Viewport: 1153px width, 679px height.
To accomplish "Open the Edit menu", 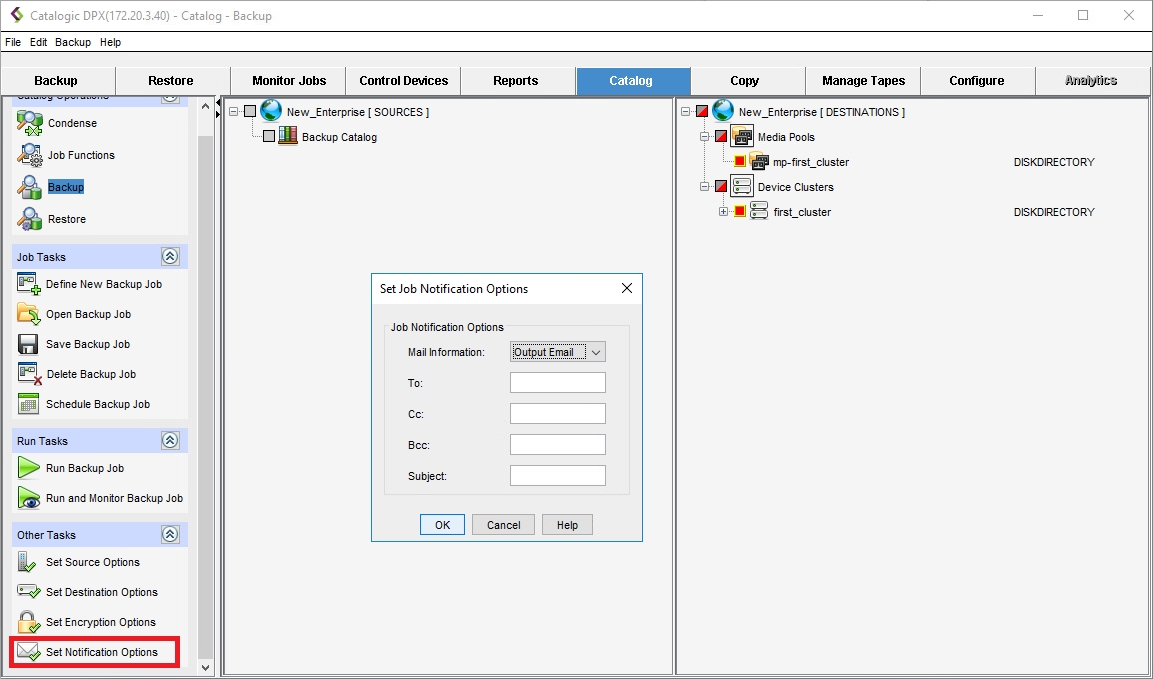I will tap(38, 42).
